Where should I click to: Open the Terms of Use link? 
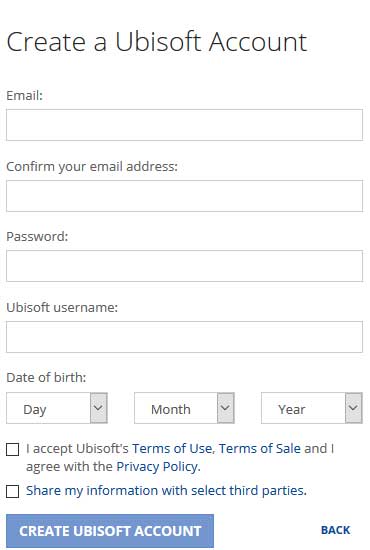point(172,449)
